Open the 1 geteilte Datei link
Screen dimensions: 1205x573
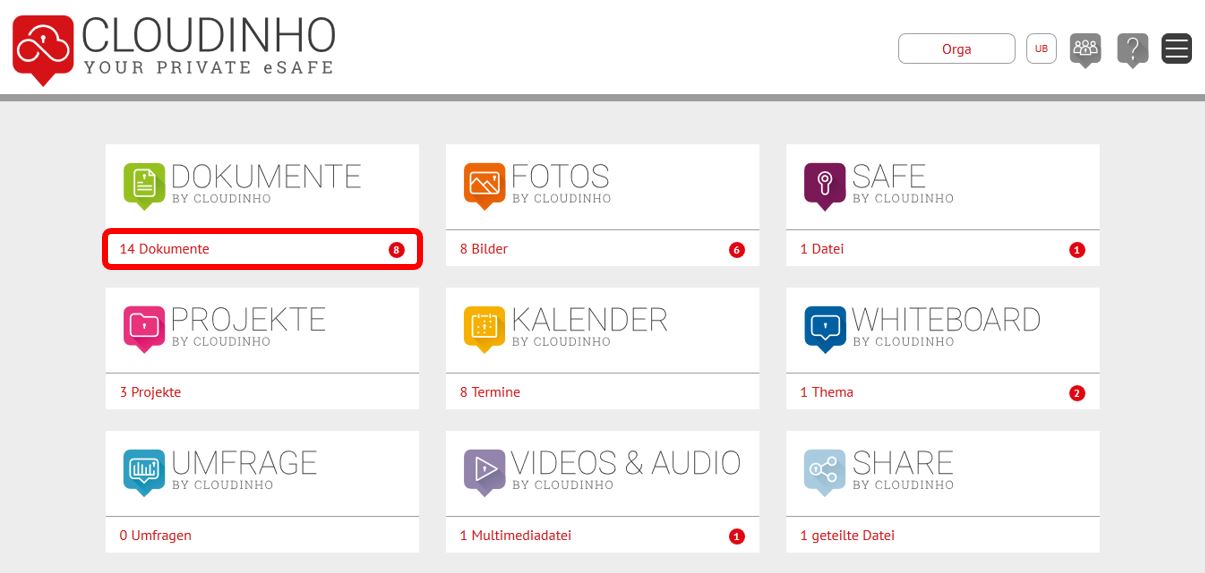[x=847, y=535]
